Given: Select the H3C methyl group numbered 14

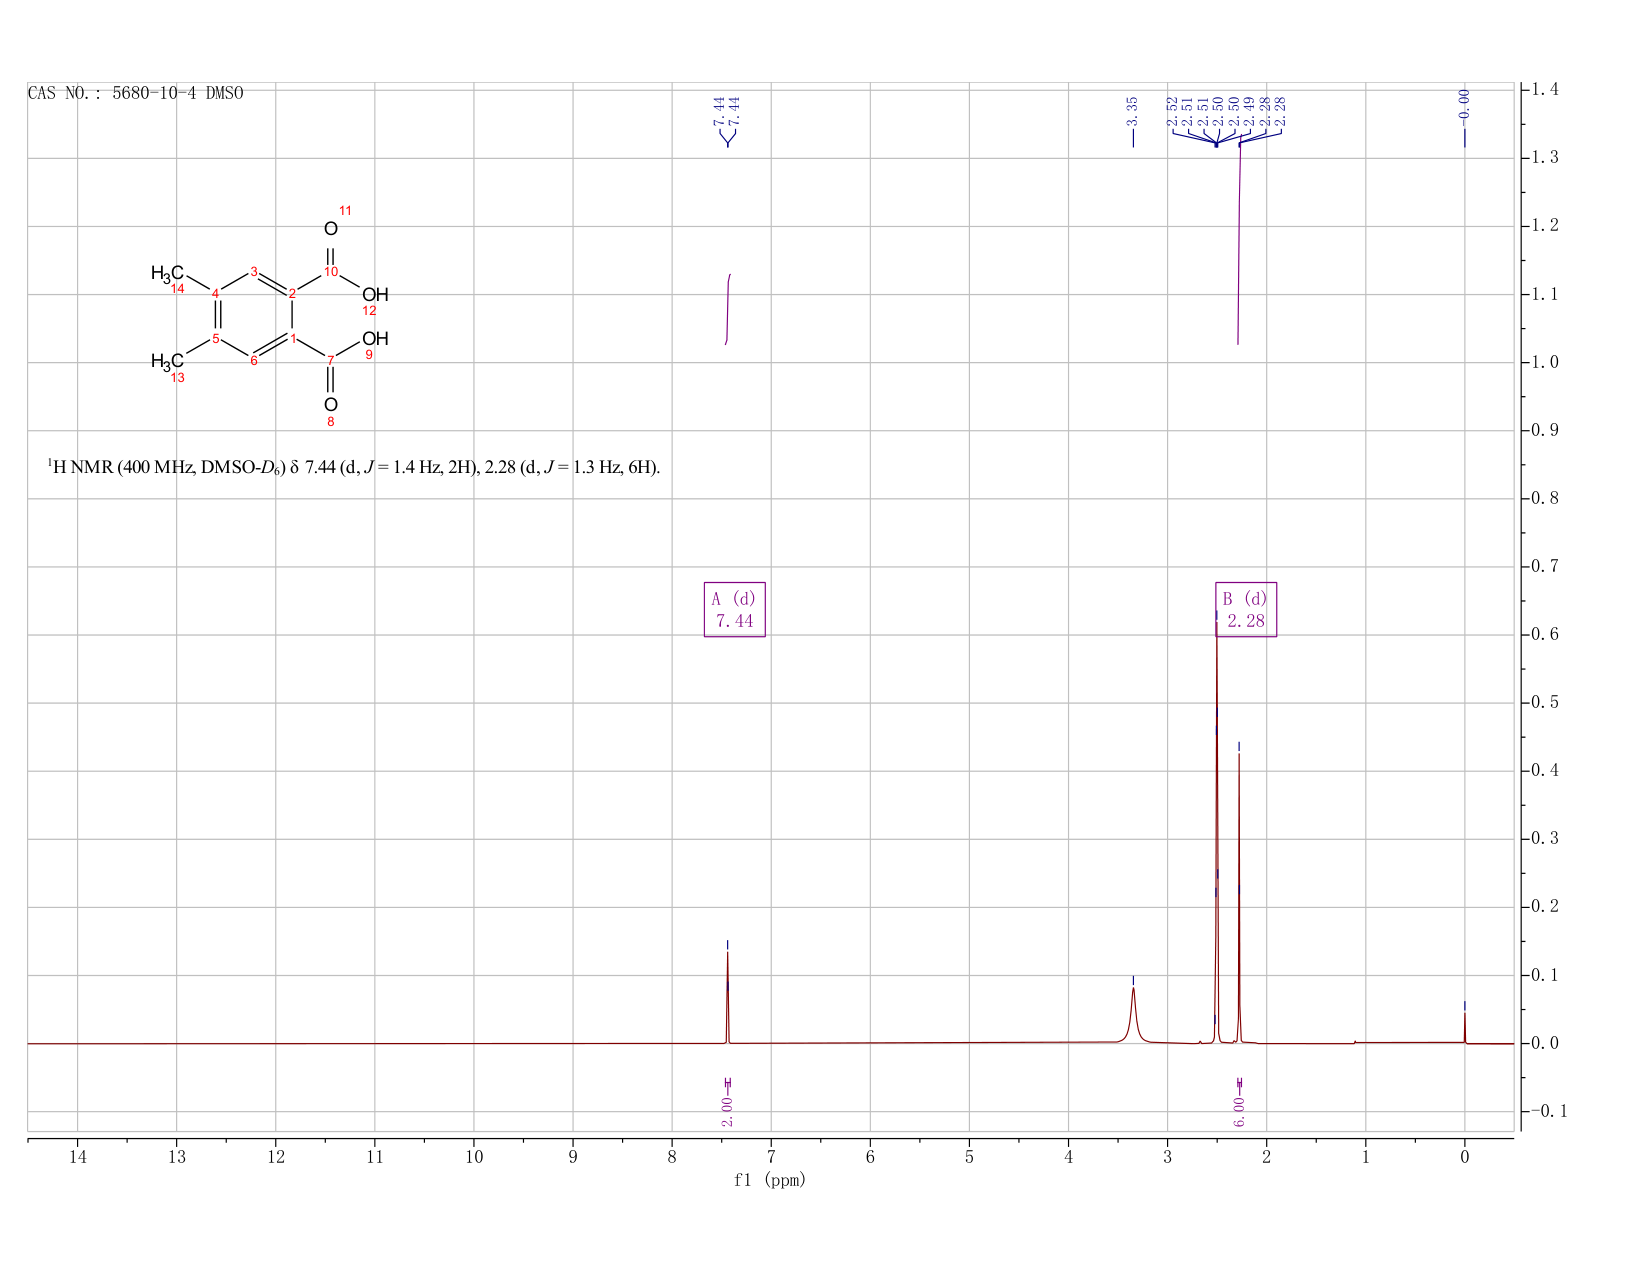Looking at the screenshot, I should point(167,274).
